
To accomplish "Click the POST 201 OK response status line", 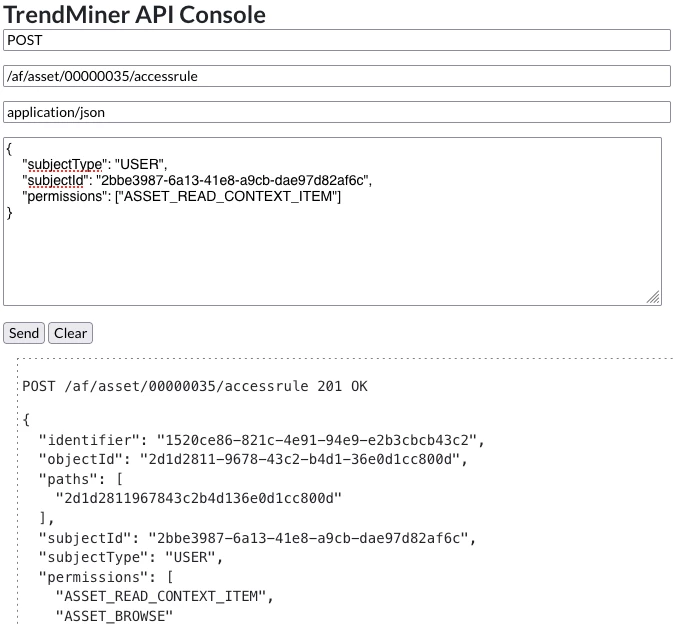I will [195, 386].
